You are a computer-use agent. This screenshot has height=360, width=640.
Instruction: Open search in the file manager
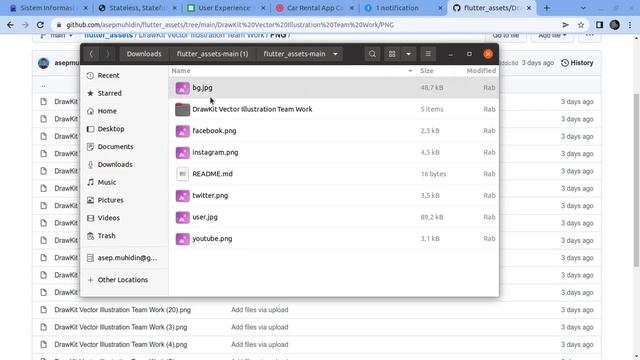coord(372,54)
